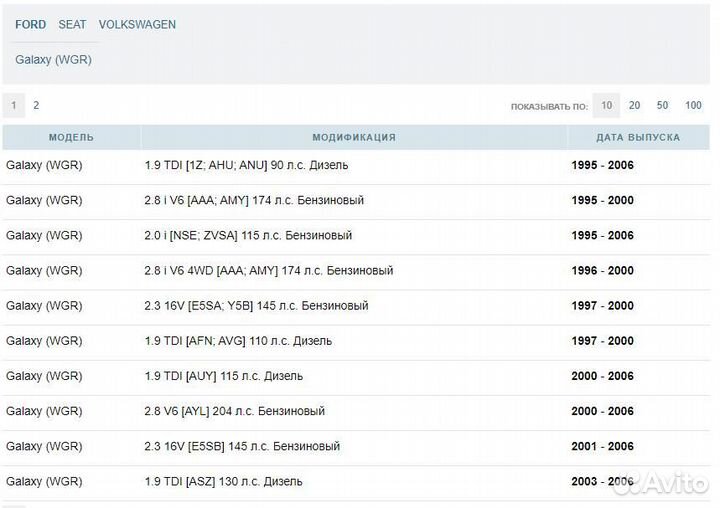Select page 1 in pagination
720x508 pixels.
click(x=14, y=105)
